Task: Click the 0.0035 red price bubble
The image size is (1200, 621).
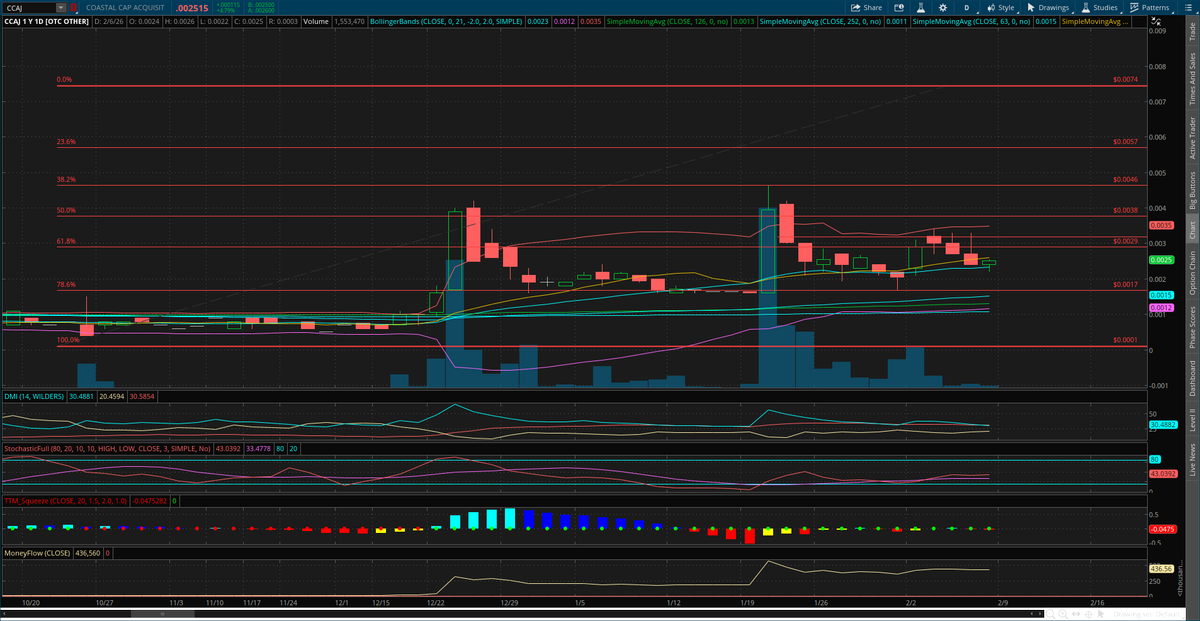Action: [x=1160, y=227]
